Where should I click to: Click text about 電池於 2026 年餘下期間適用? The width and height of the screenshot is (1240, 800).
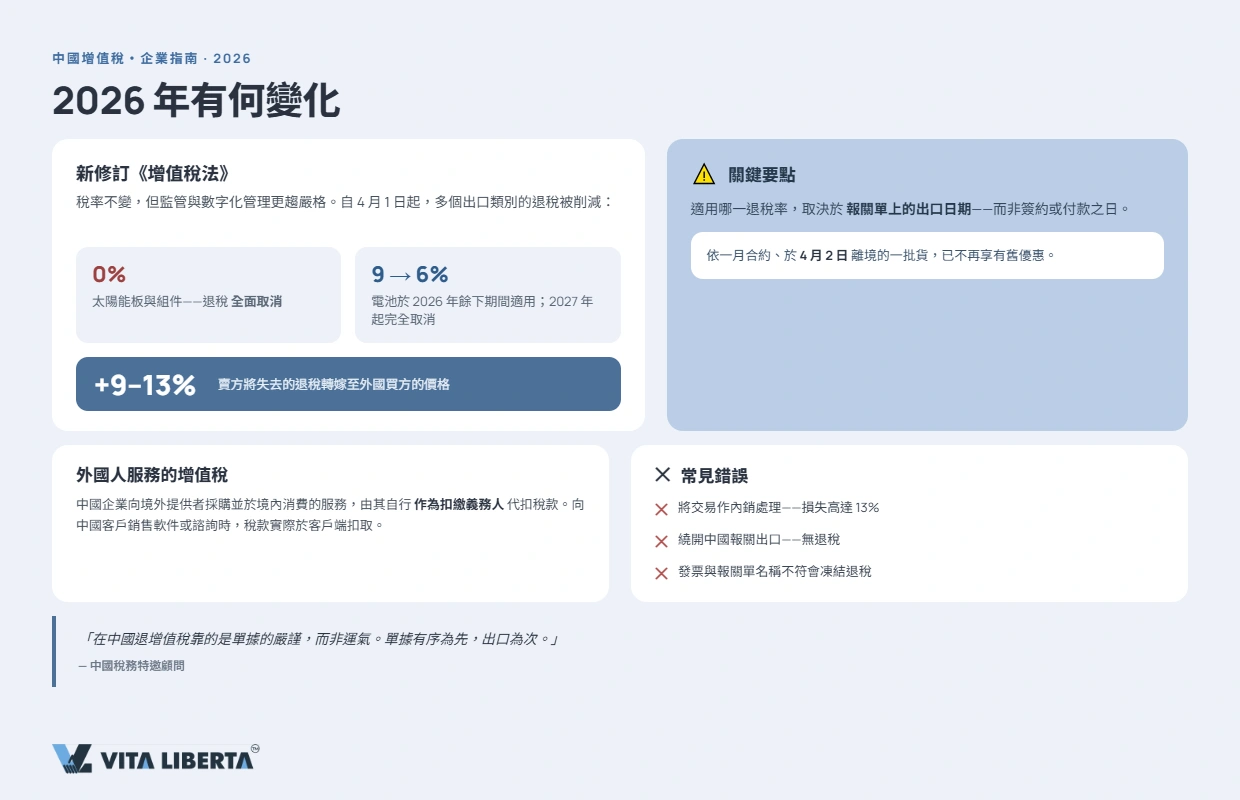[x=482, y=310]
